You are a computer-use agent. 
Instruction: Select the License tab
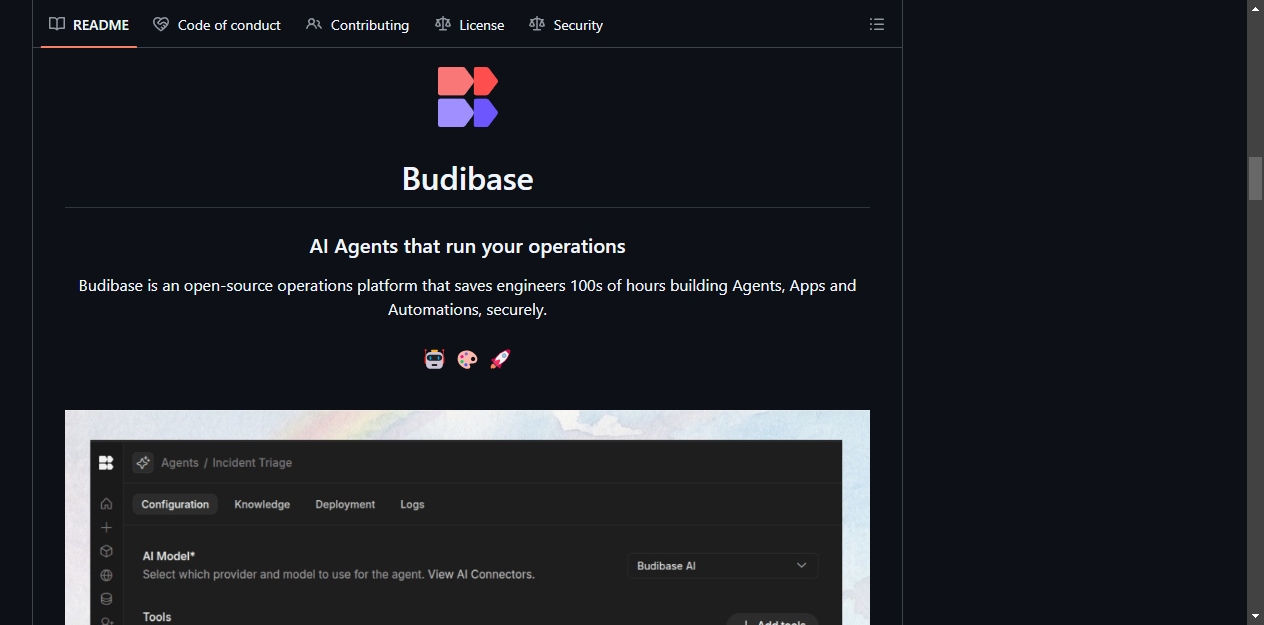[470, 25]
